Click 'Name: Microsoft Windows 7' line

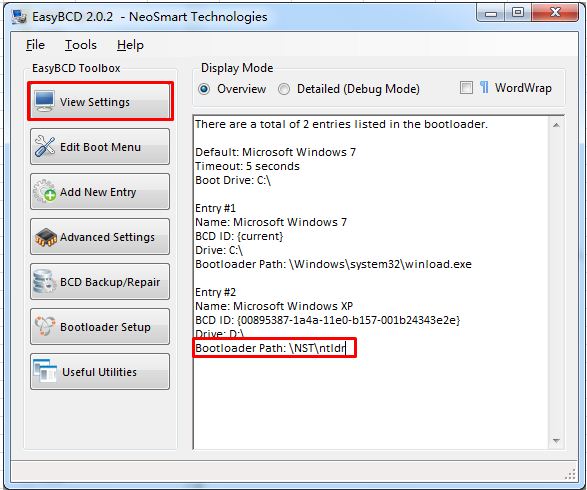click(x=271, y=222)
